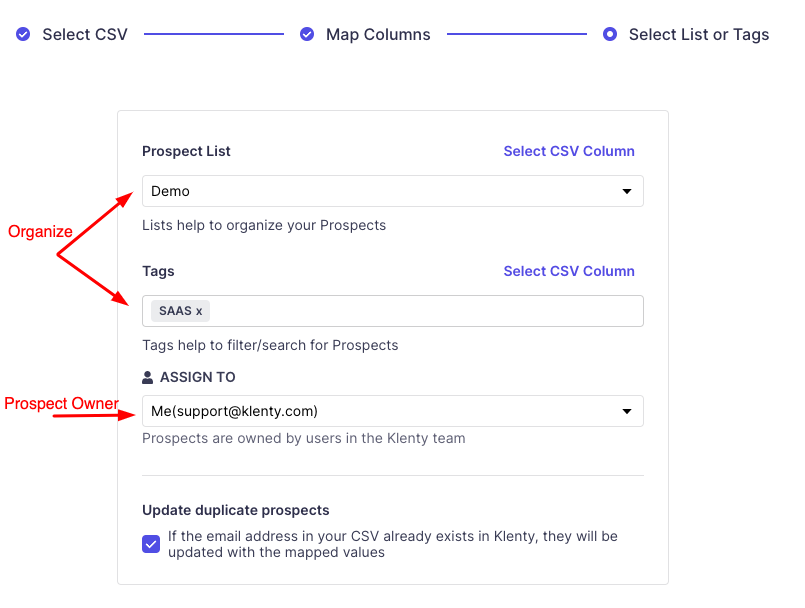Click the duplicate email update description text
Image resolution: width=805 pixels, height=608 pixels.
[x=392, y=544]
